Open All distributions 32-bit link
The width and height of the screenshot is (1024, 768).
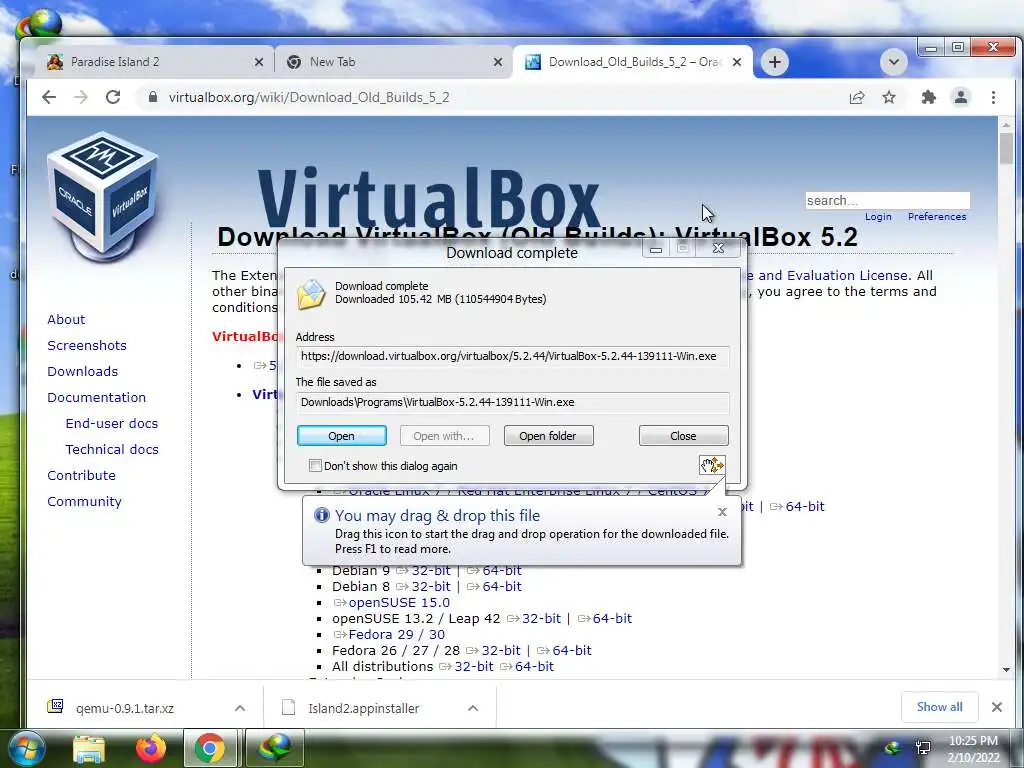click(x=473, y=667)
